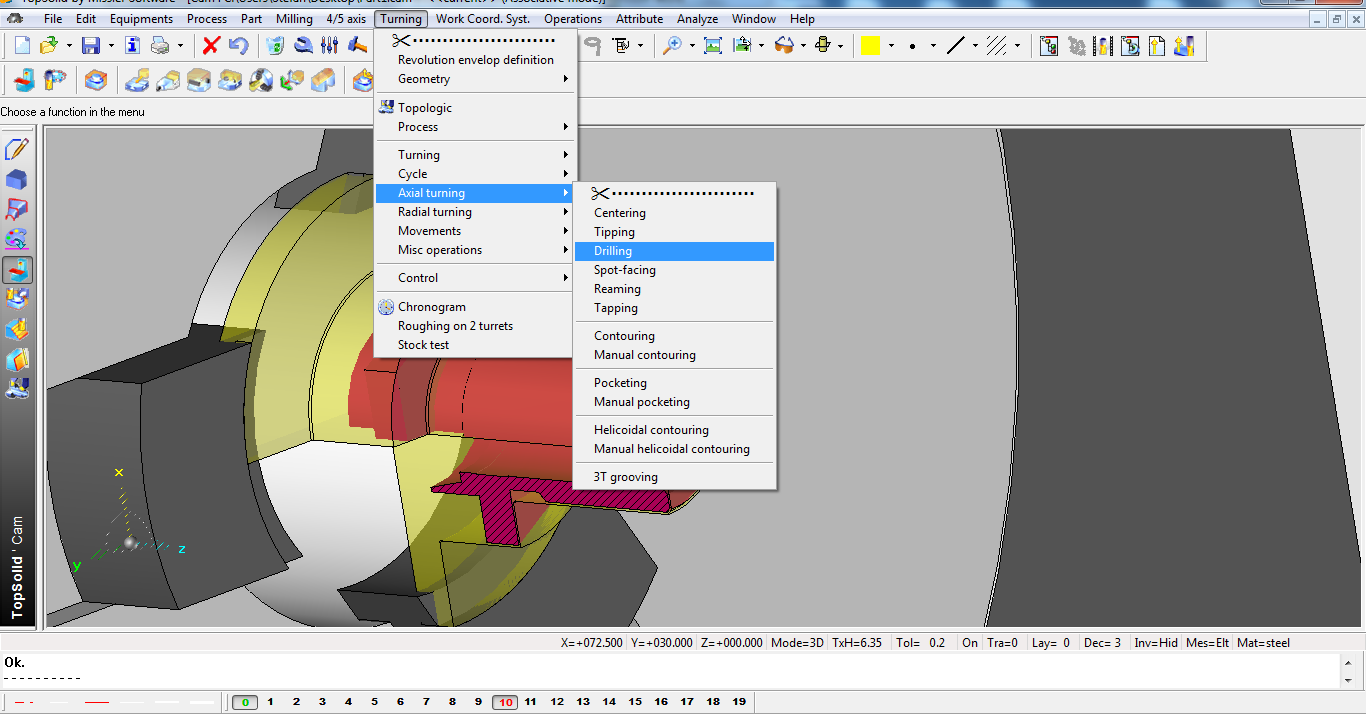Toggle layer 0 button in layer bar
This screenshot has height=714, width=1366.
click(245, 702)
